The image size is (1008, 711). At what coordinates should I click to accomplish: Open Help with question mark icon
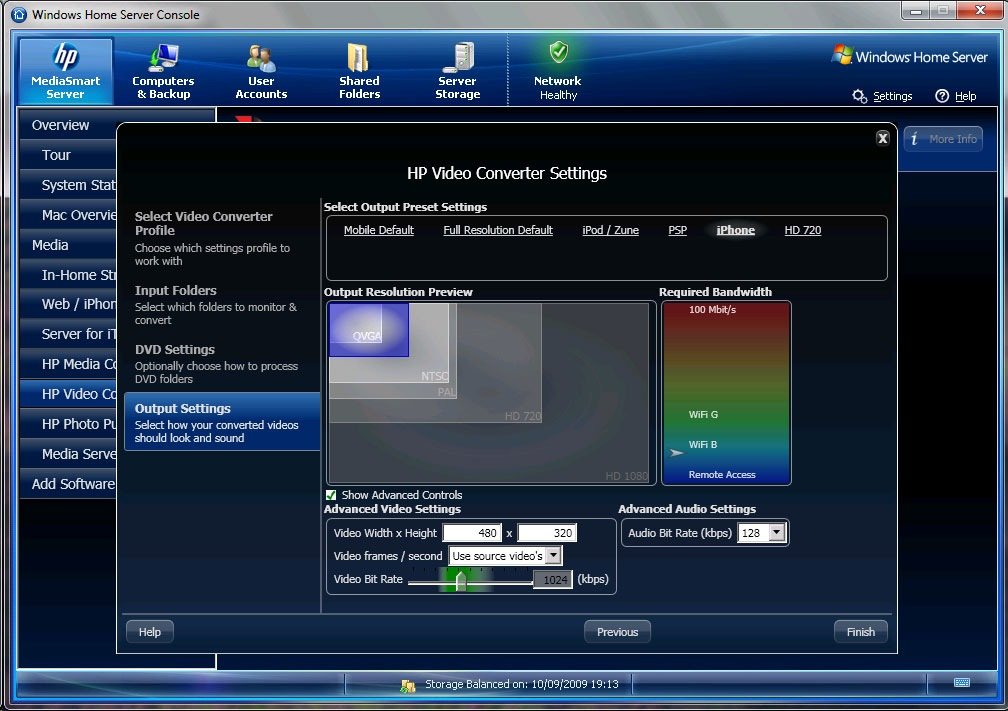click(x=955, y=96)
